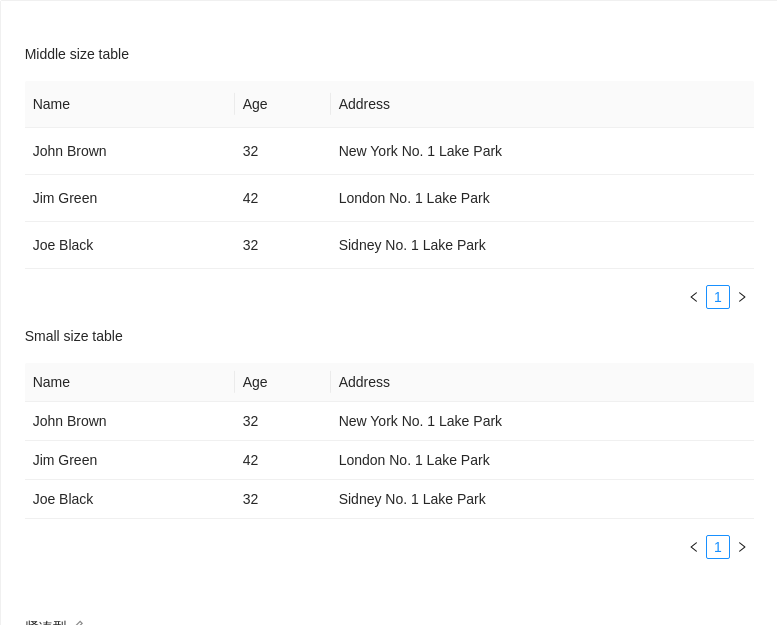
Task: Click the Address column header in middle size table
Action: coord(364,104)
